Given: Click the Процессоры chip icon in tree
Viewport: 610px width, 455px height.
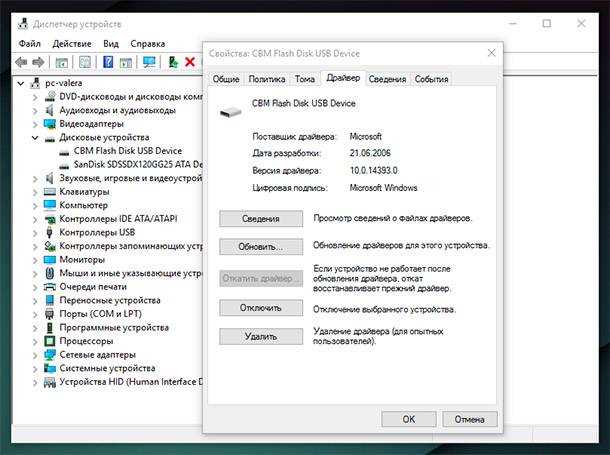Looking at the screenshot, I should pyautogui.click(x=50, y=341).
